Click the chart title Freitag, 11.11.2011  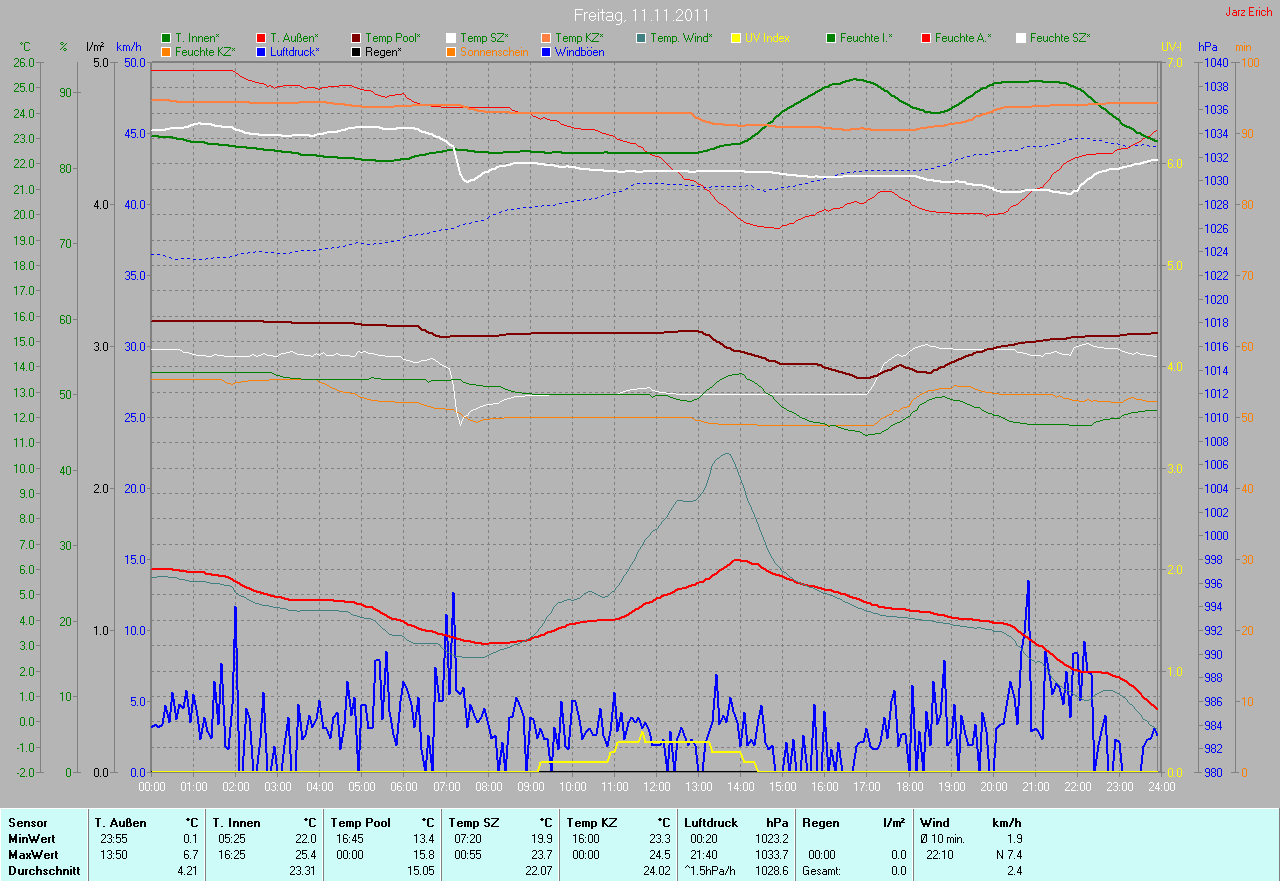(642, 15)
